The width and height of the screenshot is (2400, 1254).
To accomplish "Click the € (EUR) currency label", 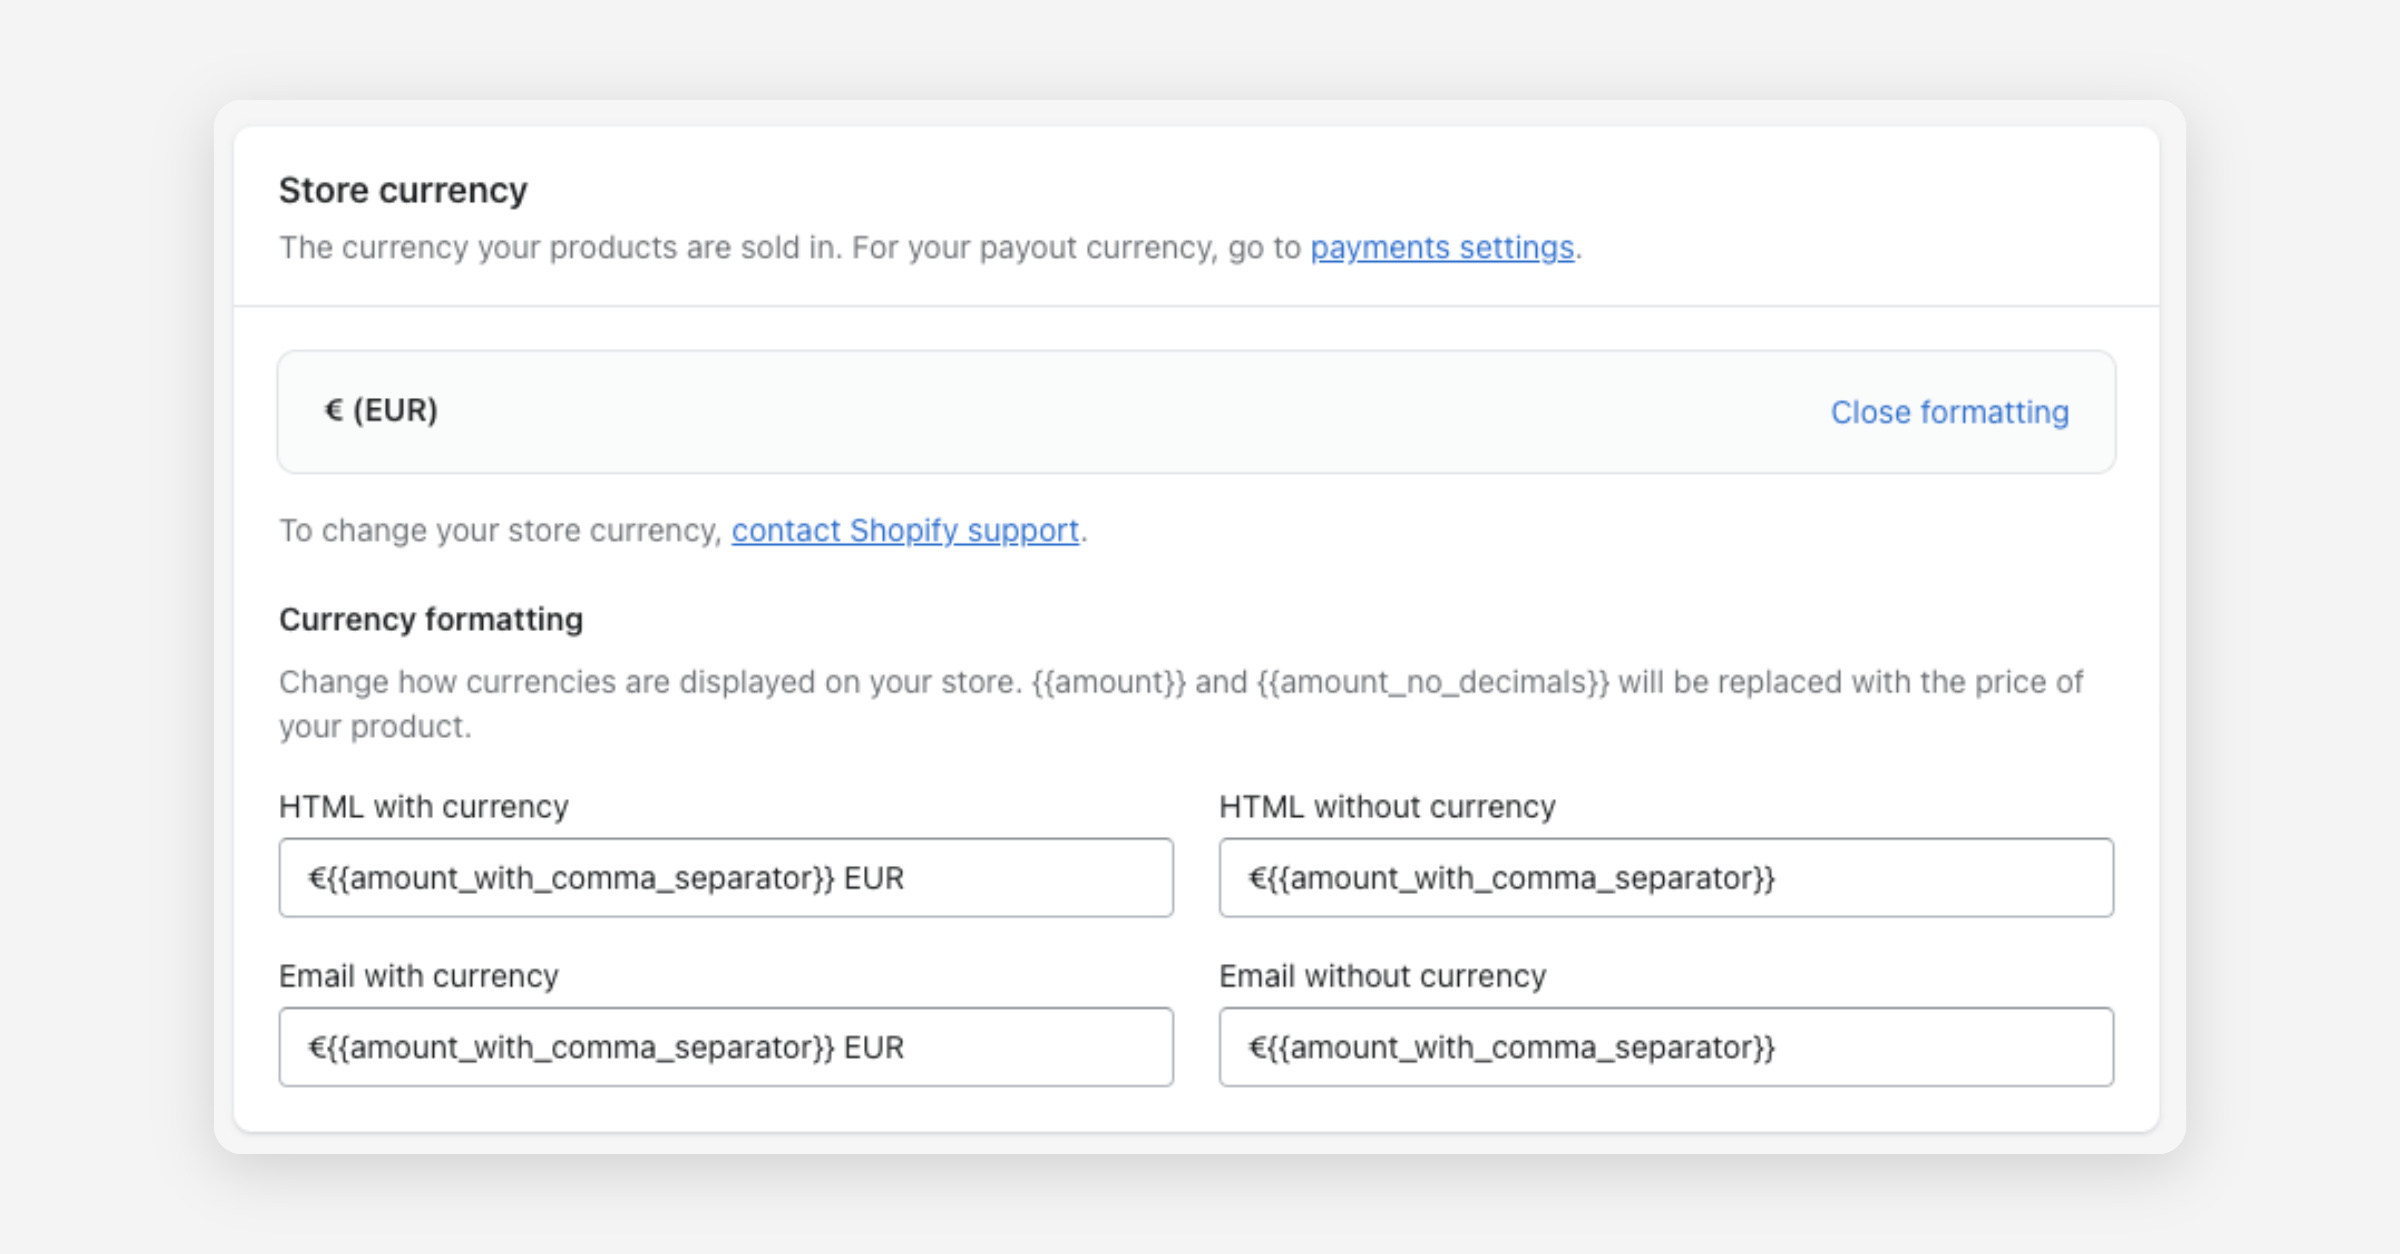I will click(381, 411).
